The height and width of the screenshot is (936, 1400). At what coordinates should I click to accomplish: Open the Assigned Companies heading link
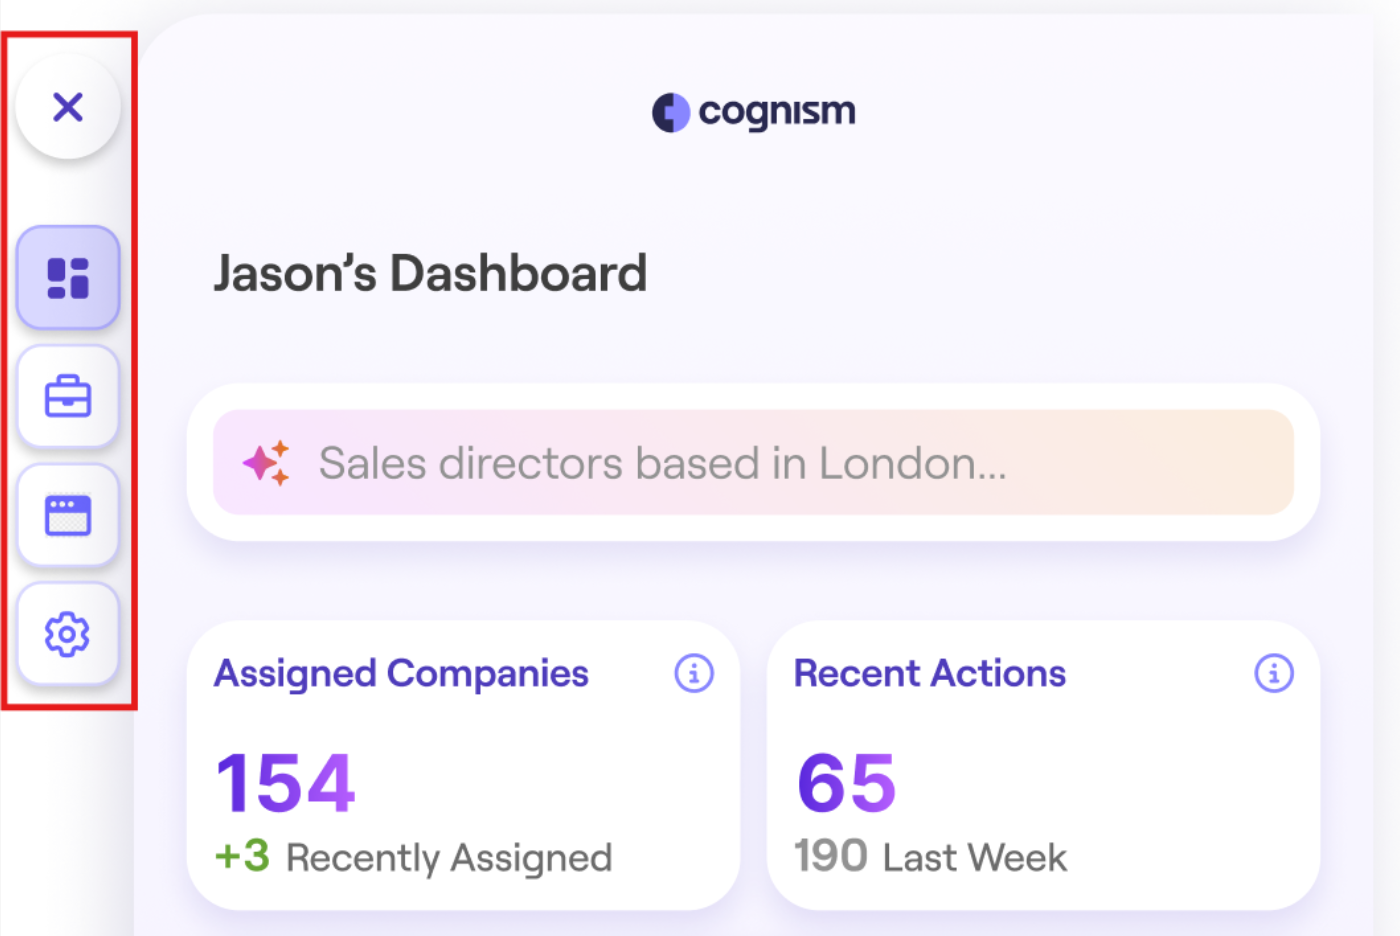[x=401, y=674]
